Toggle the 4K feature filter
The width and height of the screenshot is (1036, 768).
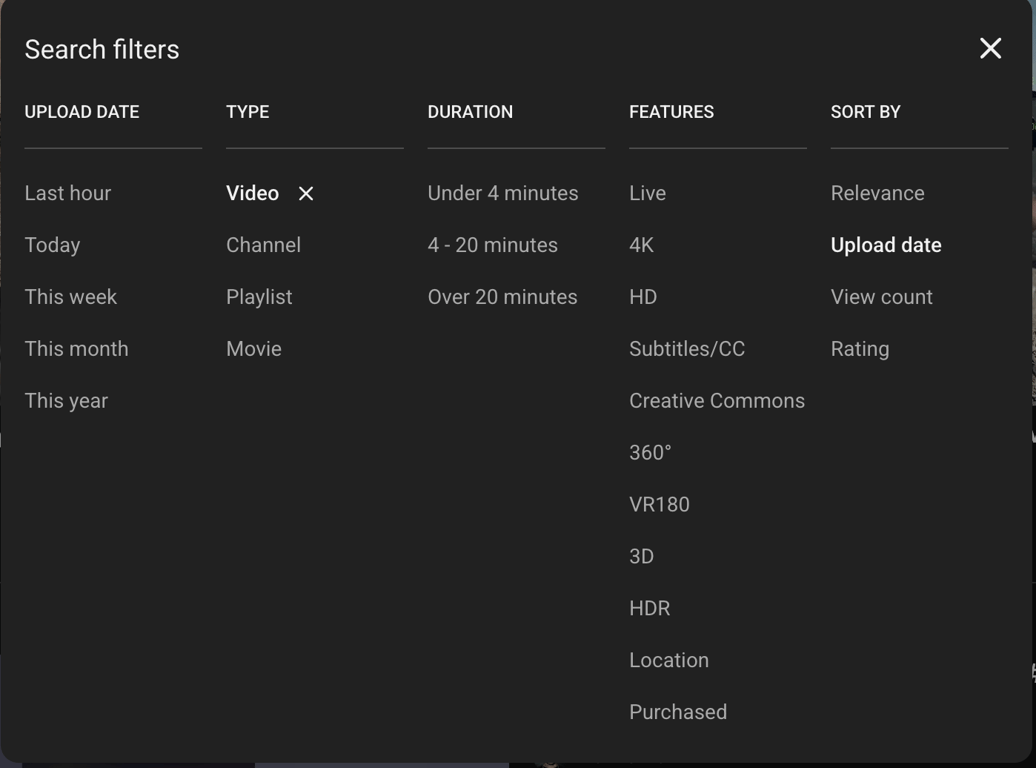(641, 245)
